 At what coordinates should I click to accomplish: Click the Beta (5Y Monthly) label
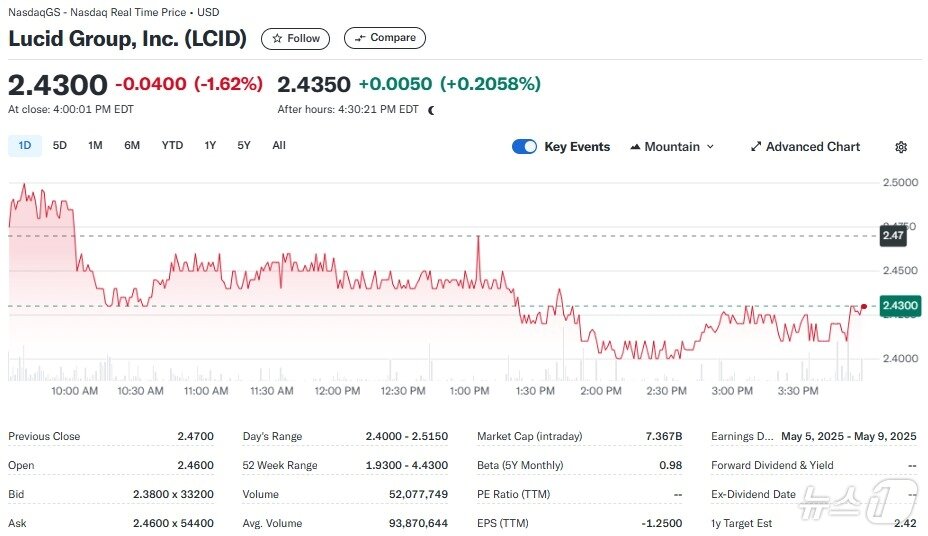520,465
